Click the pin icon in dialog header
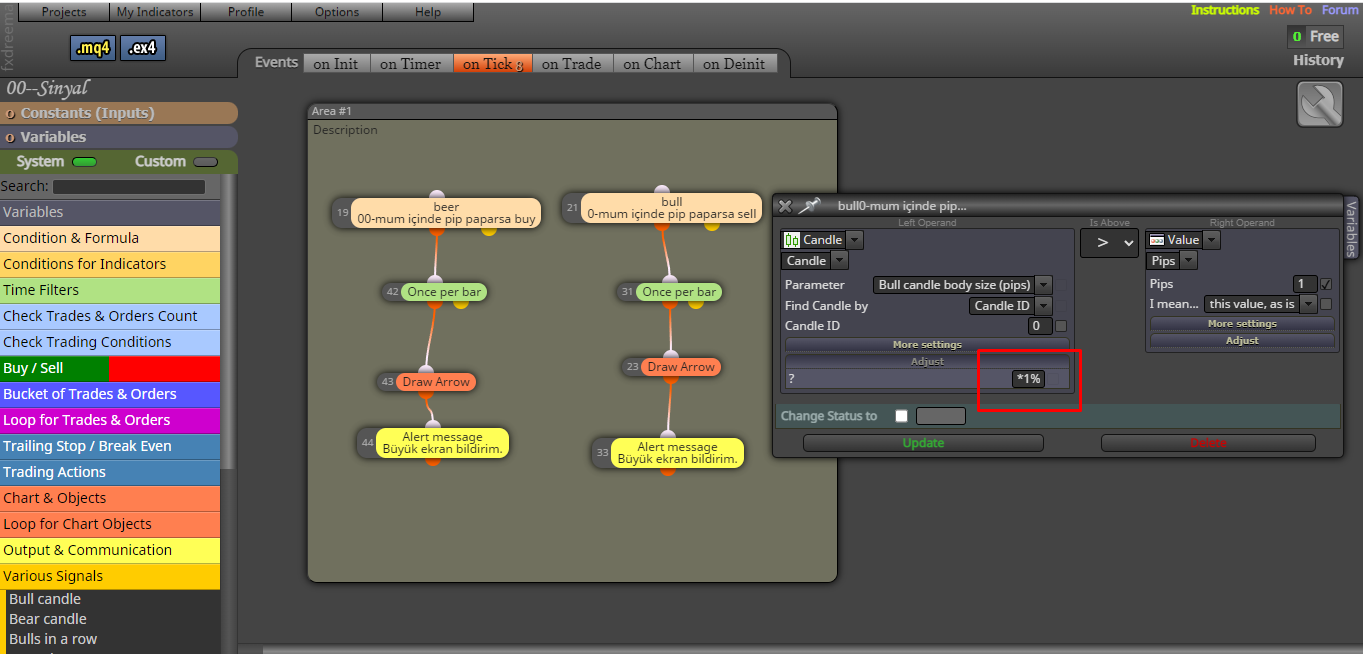The image size is (1363, 654). [x=810, y=205]
